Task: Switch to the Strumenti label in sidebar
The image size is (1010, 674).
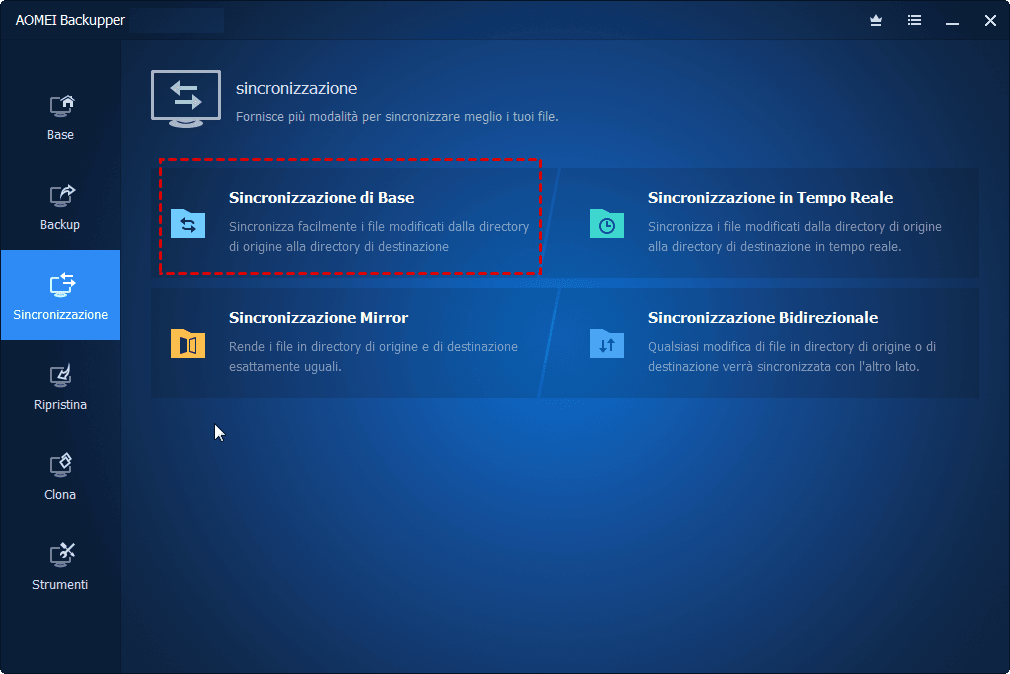Action: coord(60,584)
